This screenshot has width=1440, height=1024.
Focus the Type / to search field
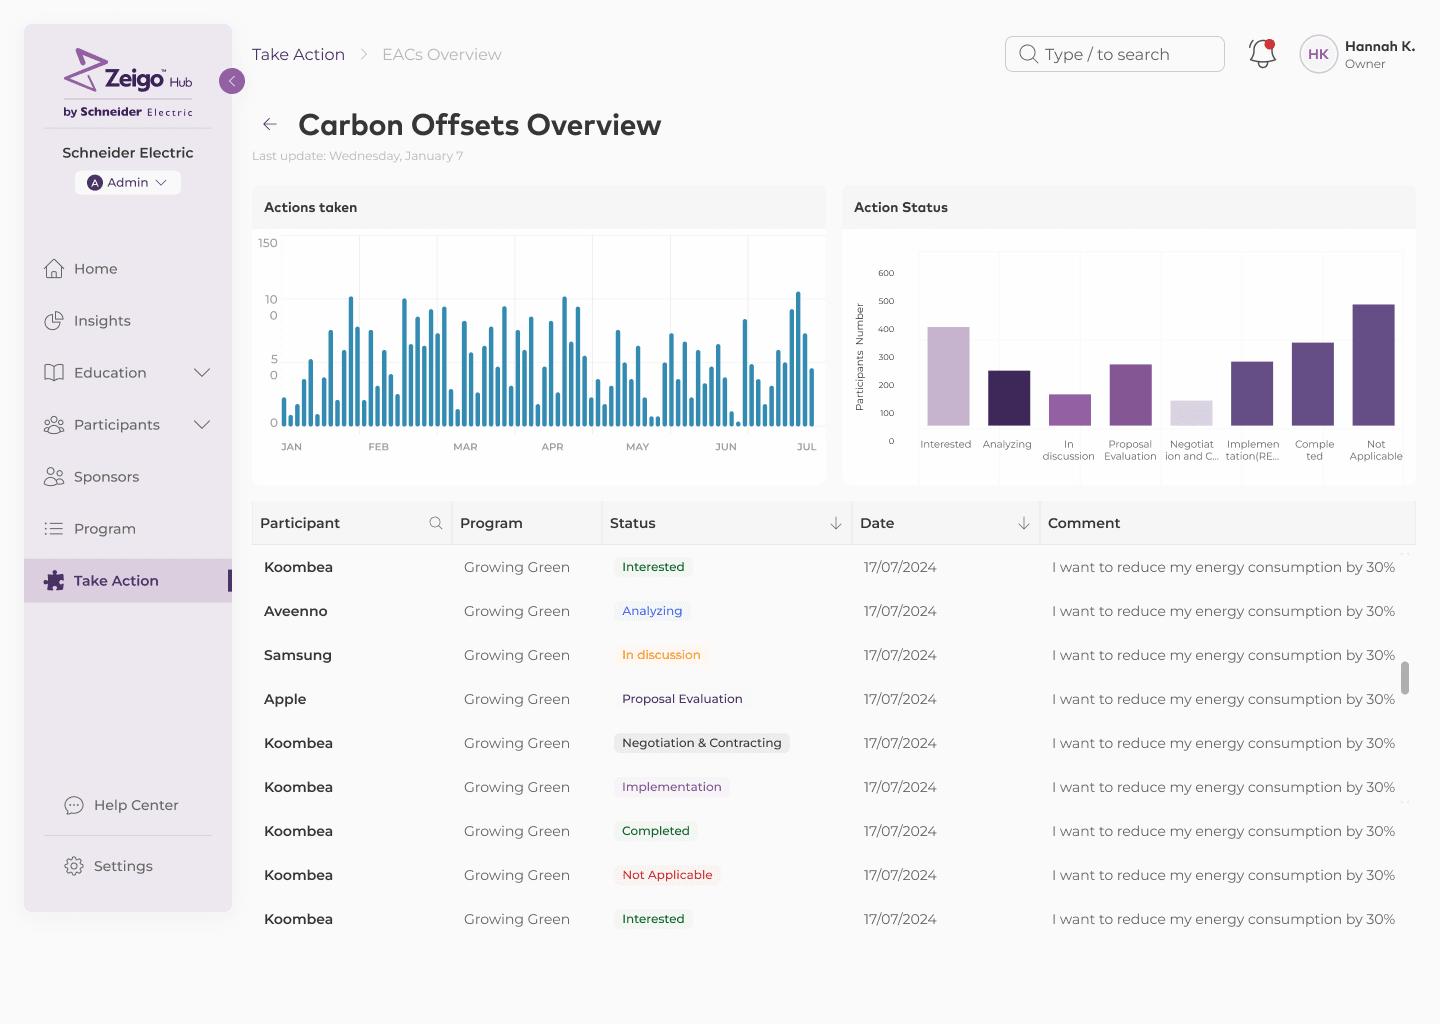pos(1114,54)
